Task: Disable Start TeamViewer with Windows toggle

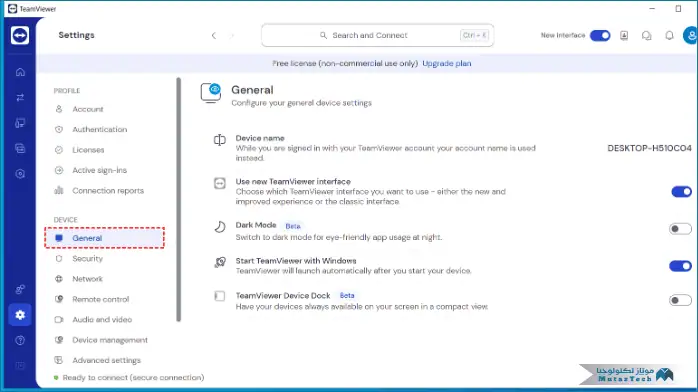Action: pyautogui.click(x=680, y=266)
